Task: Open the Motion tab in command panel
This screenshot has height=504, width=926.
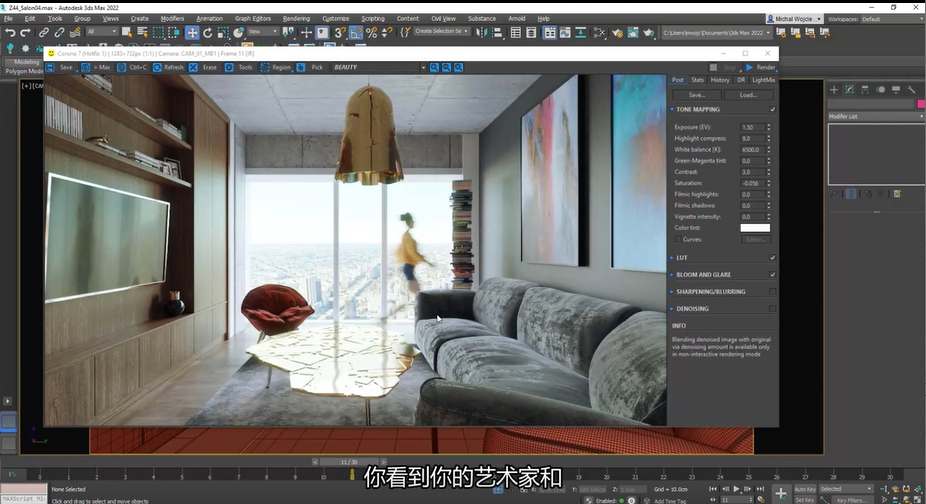Action: coord(881,89)
